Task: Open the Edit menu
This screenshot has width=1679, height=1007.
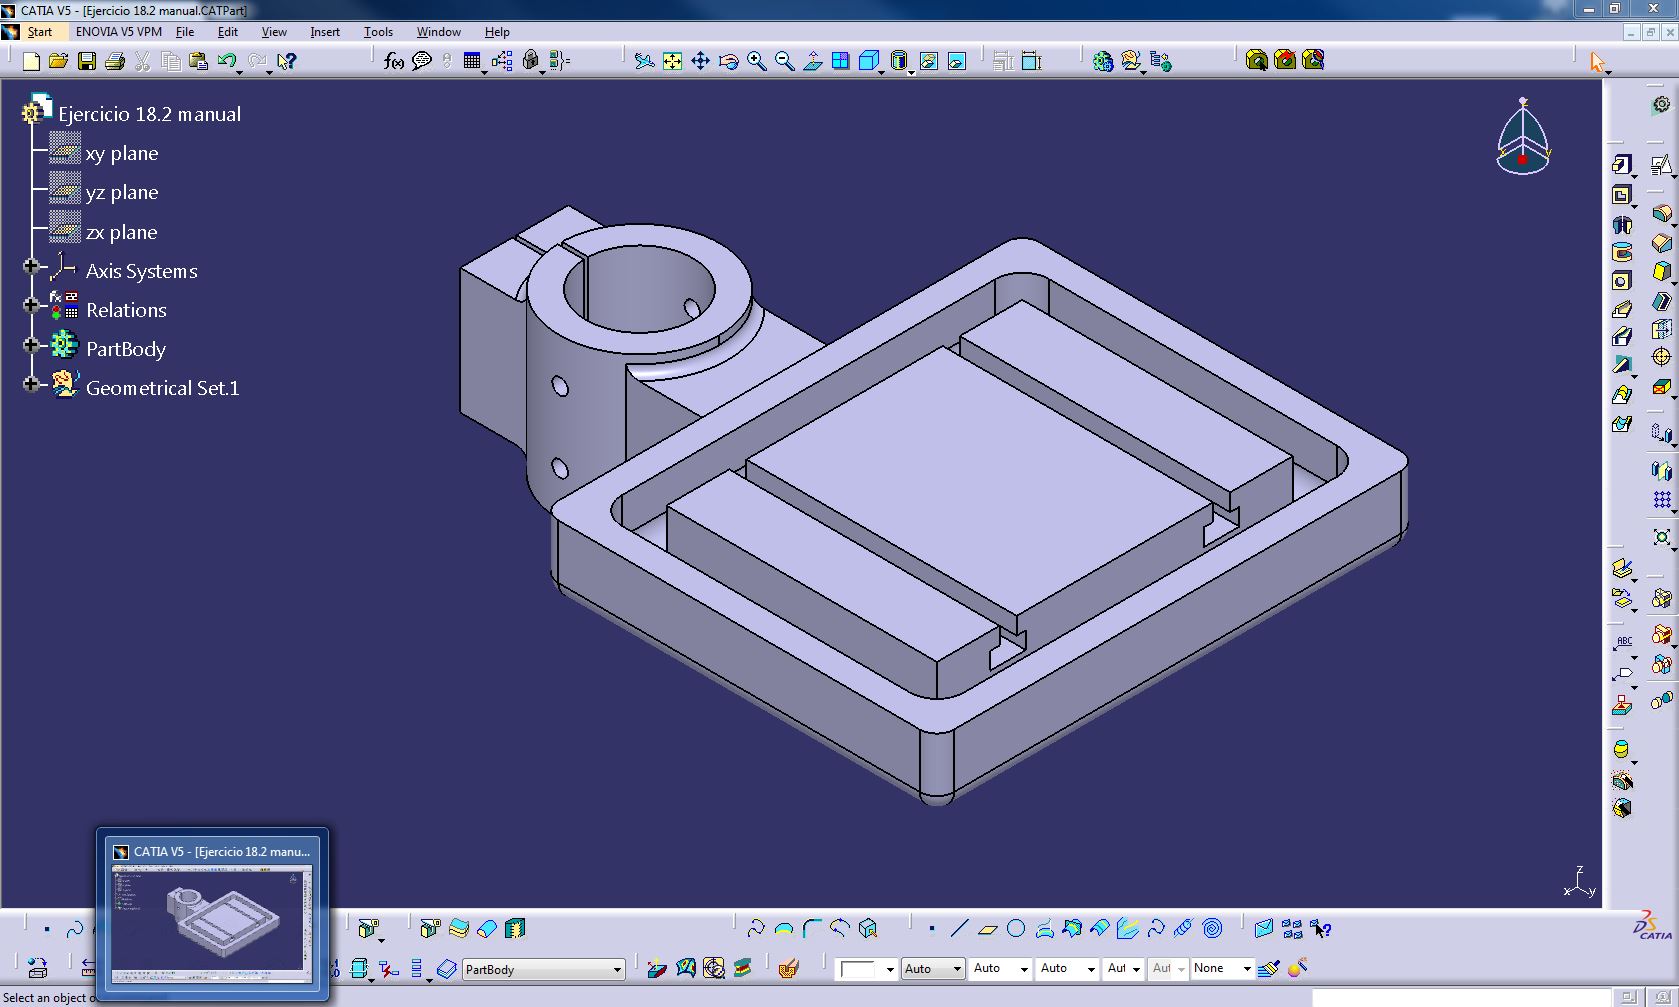Action: [x=228, y=32]
